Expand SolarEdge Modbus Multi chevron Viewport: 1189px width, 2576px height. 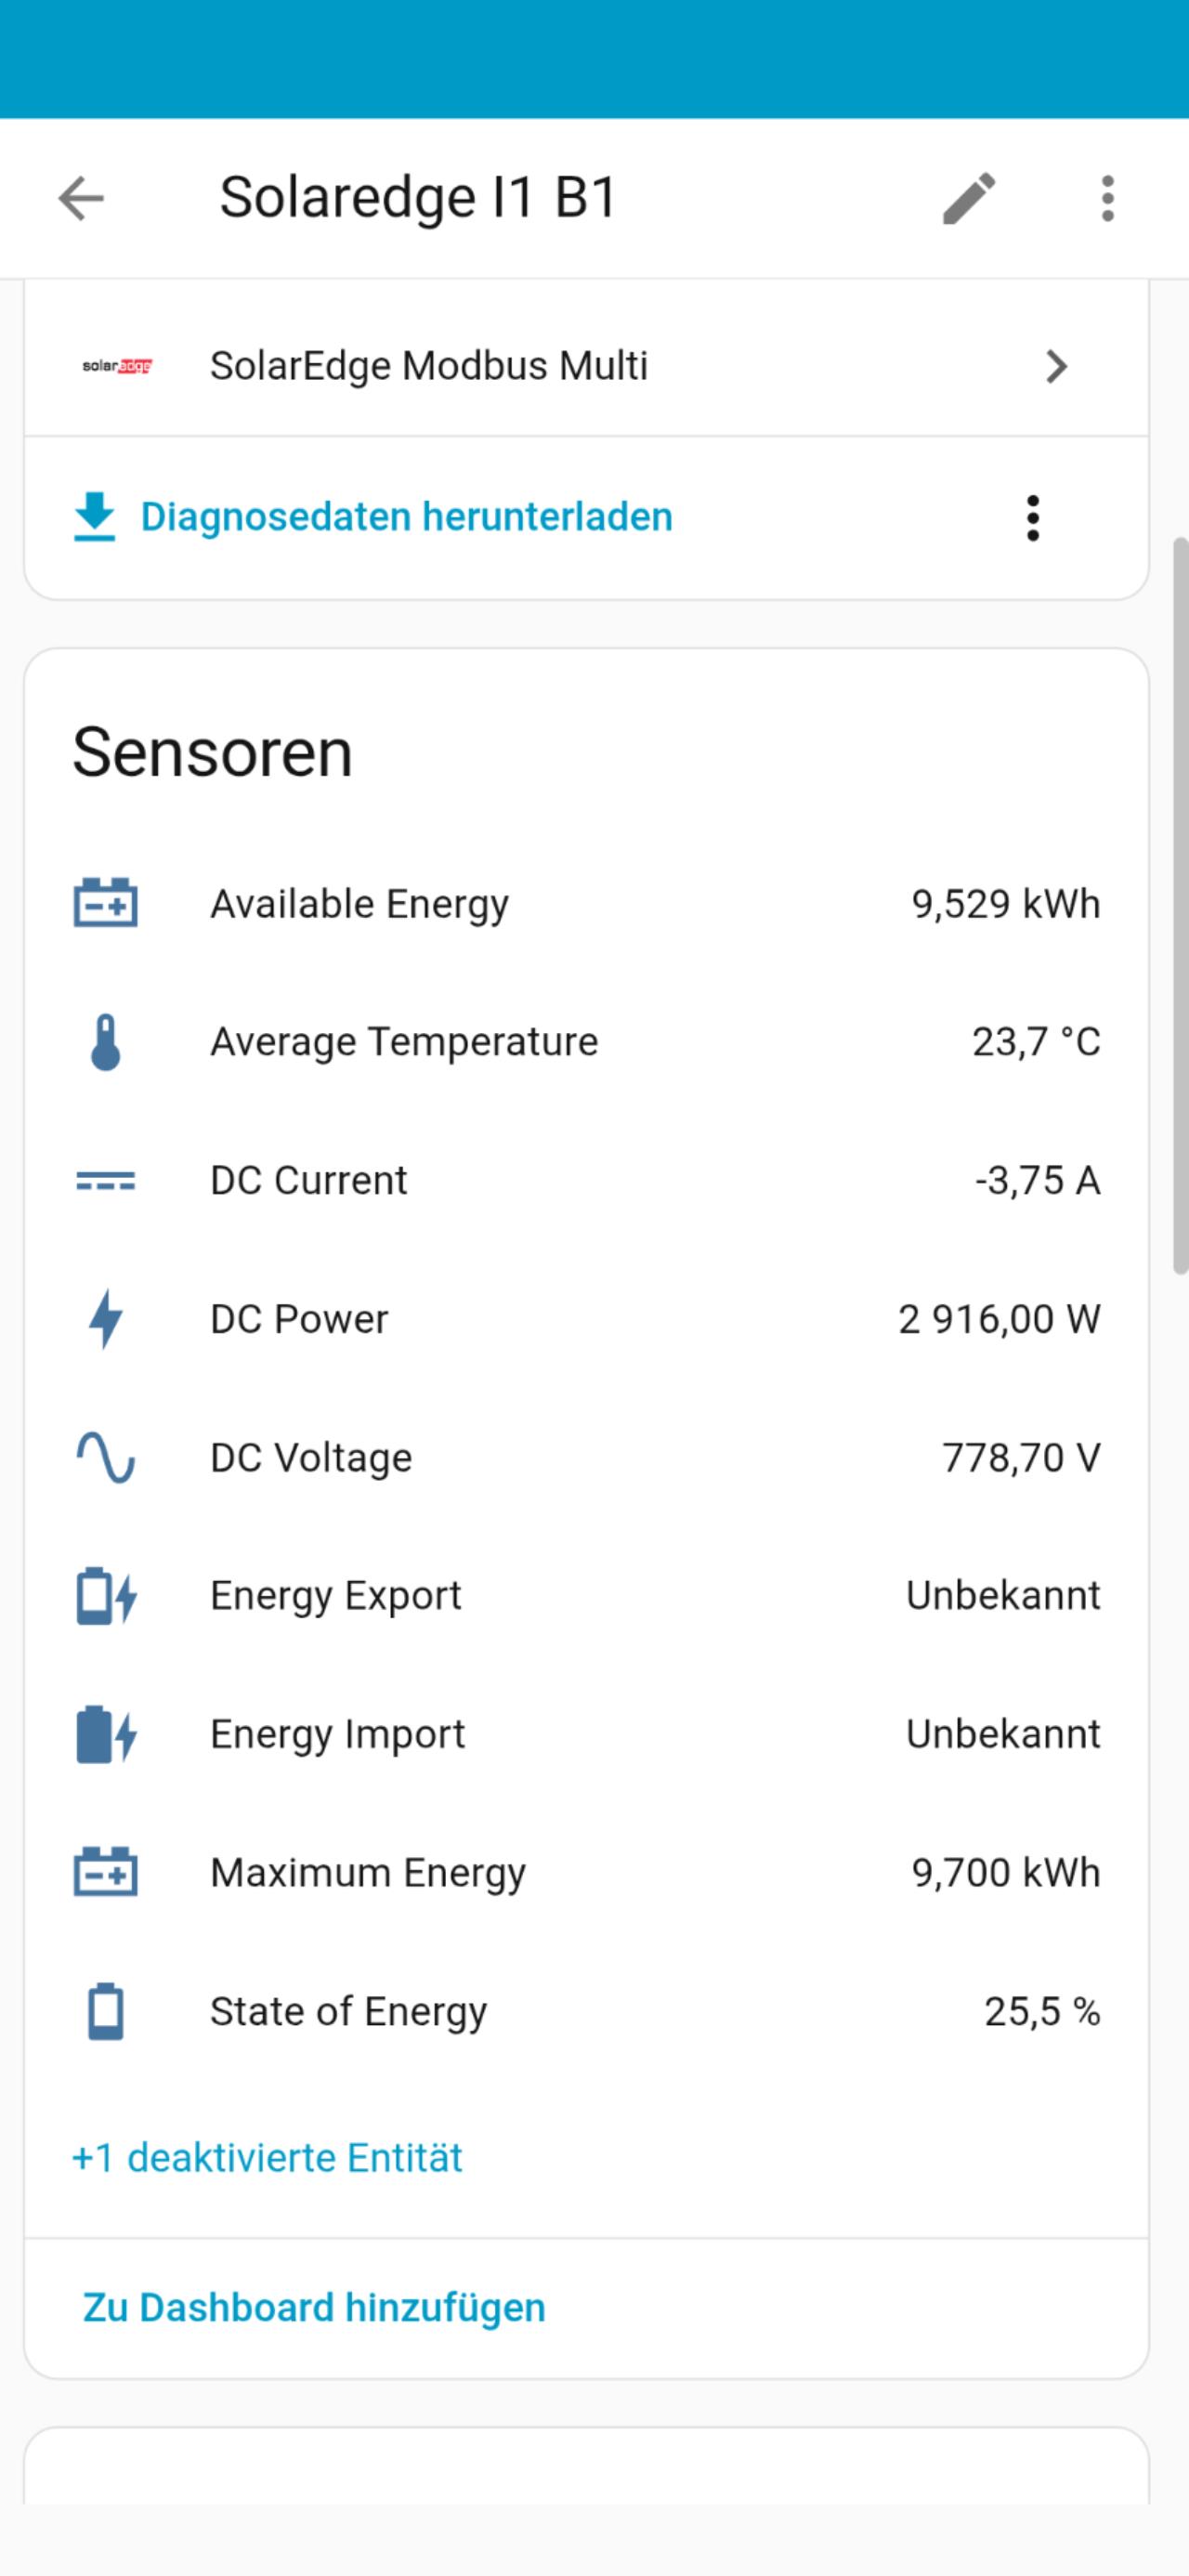tap(1056, 367)
